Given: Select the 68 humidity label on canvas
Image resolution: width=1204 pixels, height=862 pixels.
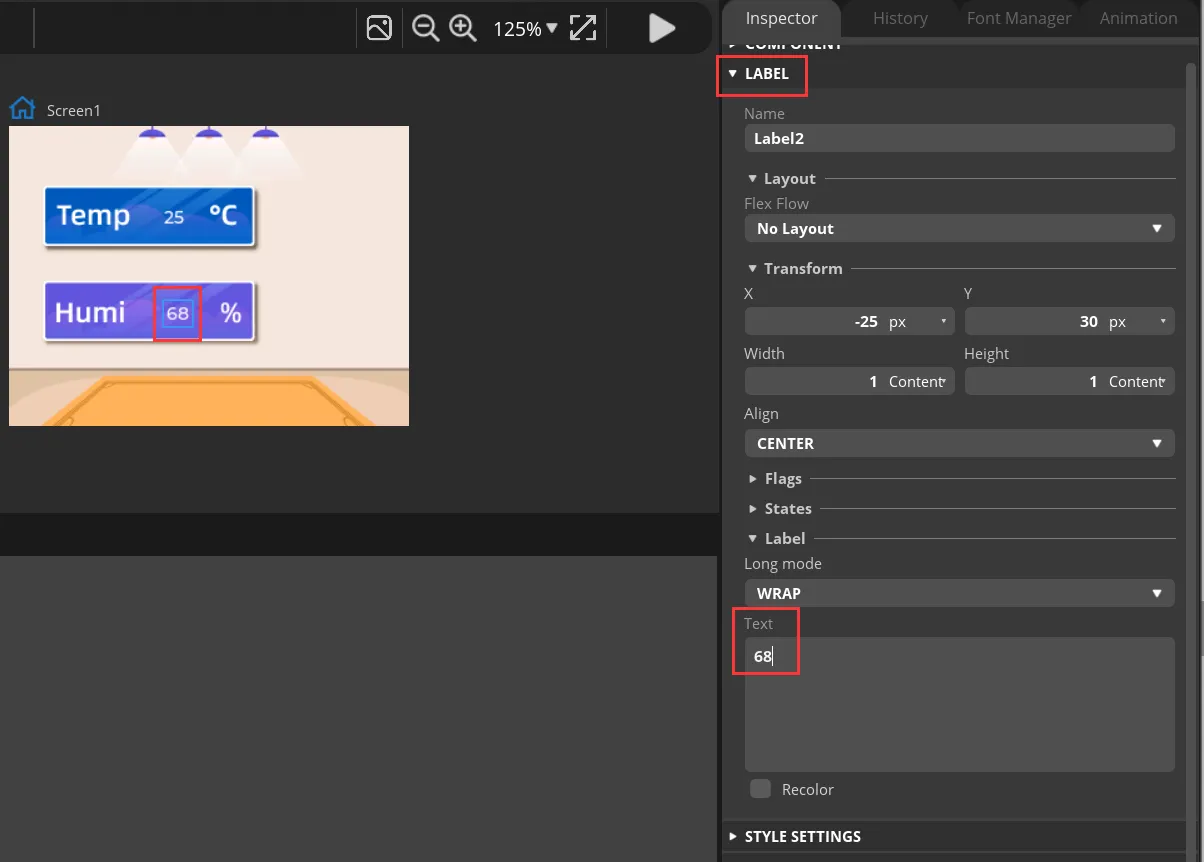Looking at the screenshot, I should (178, 313).
